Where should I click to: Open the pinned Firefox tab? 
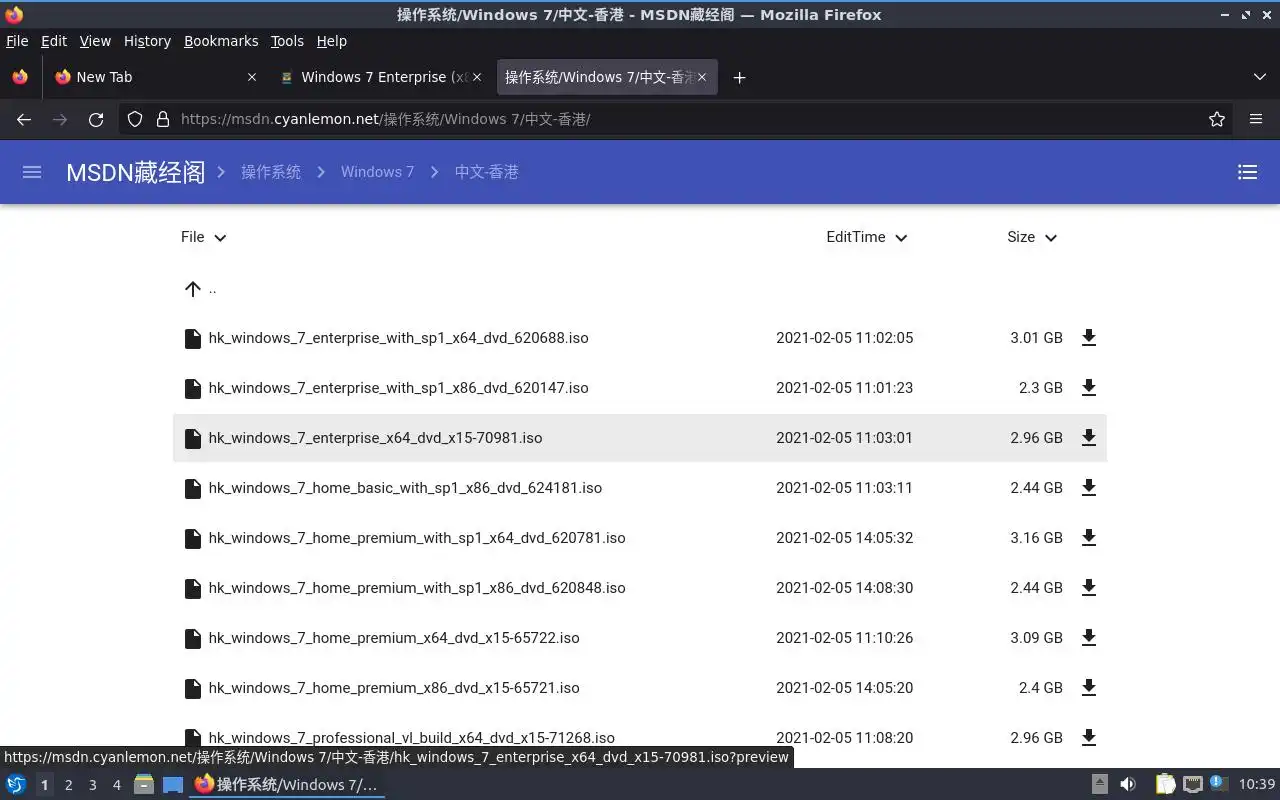(20, 77)
